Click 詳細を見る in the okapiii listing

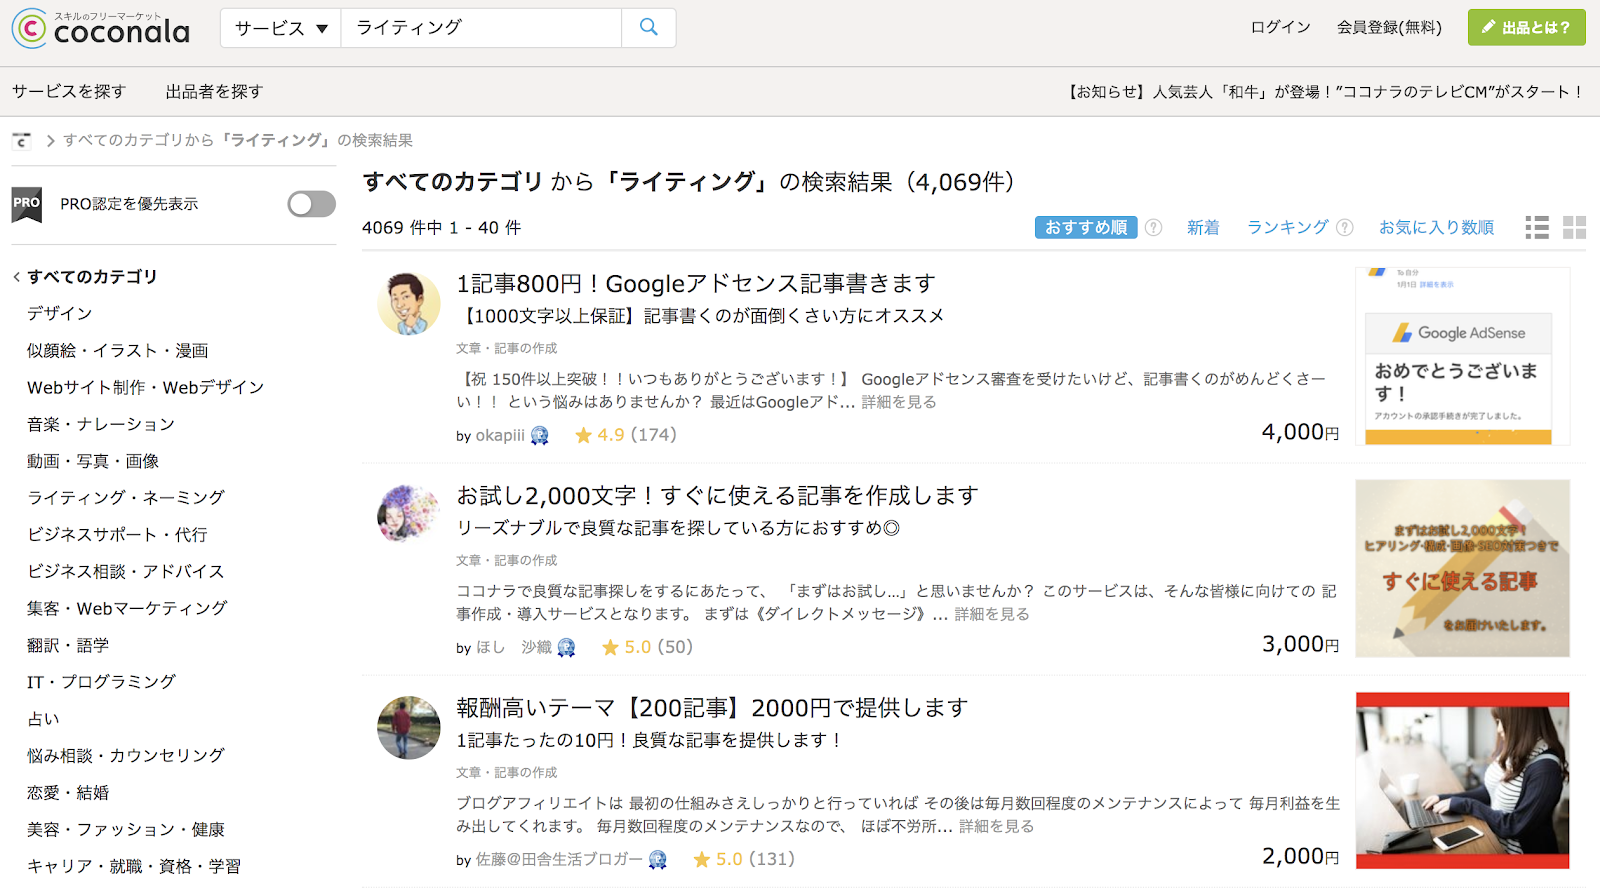(899, 402)
